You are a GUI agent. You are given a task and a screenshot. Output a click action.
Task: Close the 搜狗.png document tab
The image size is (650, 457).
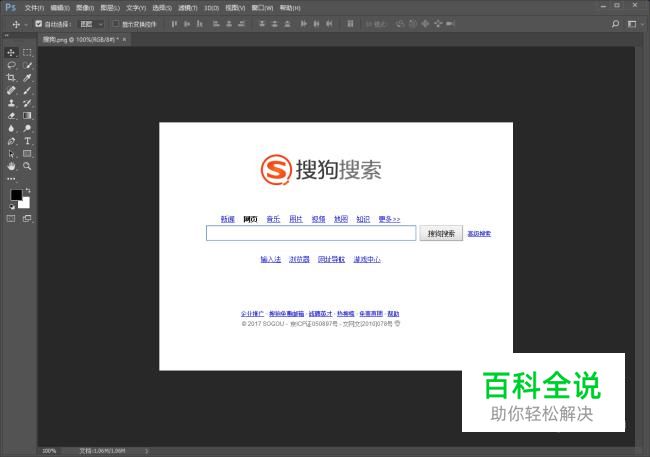pyautogui.click(x=124, y=39)
